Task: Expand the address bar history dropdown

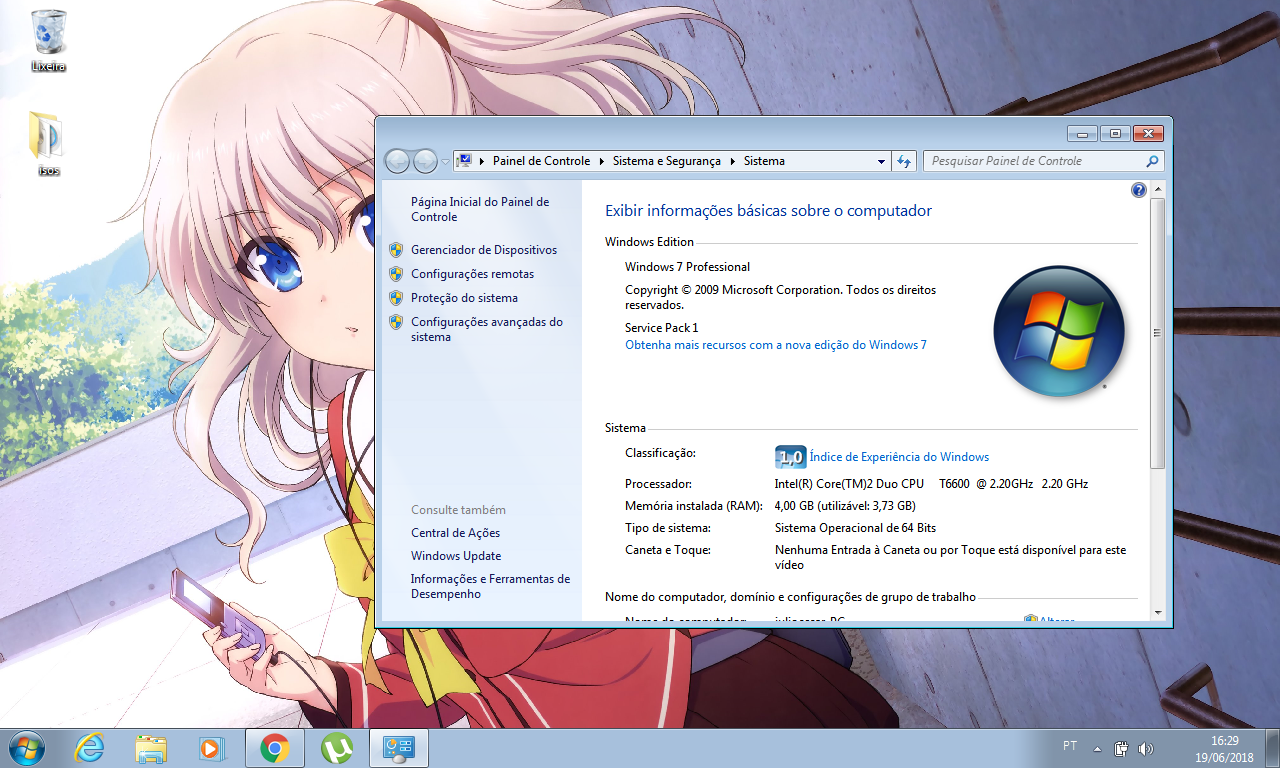Action: pos(881,161)
